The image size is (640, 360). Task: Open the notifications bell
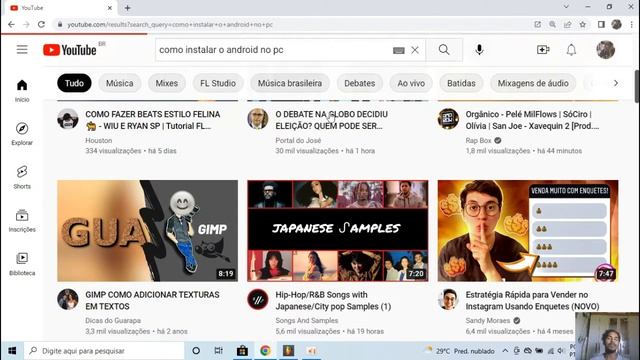coord(571,50)
